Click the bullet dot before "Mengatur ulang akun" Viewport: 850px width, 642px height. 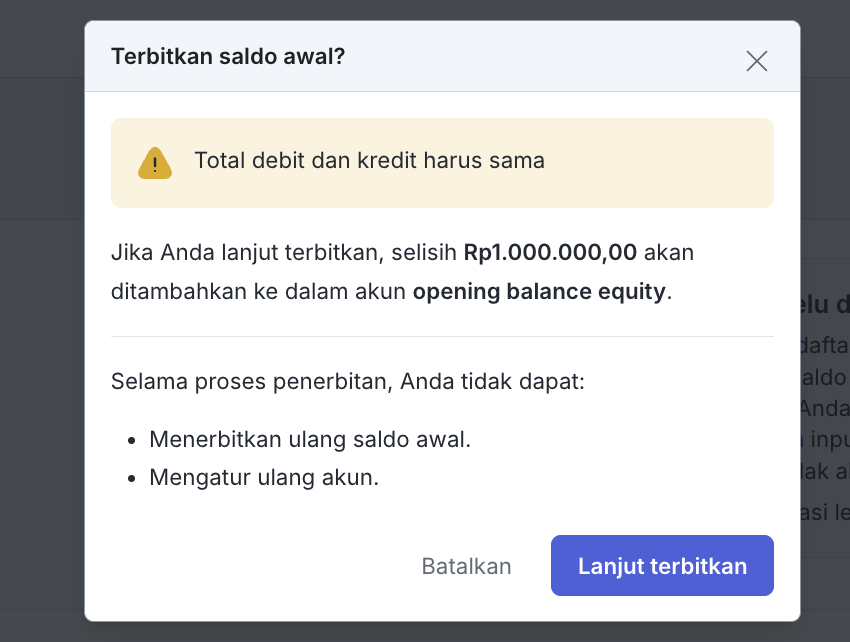coord(131,478)
